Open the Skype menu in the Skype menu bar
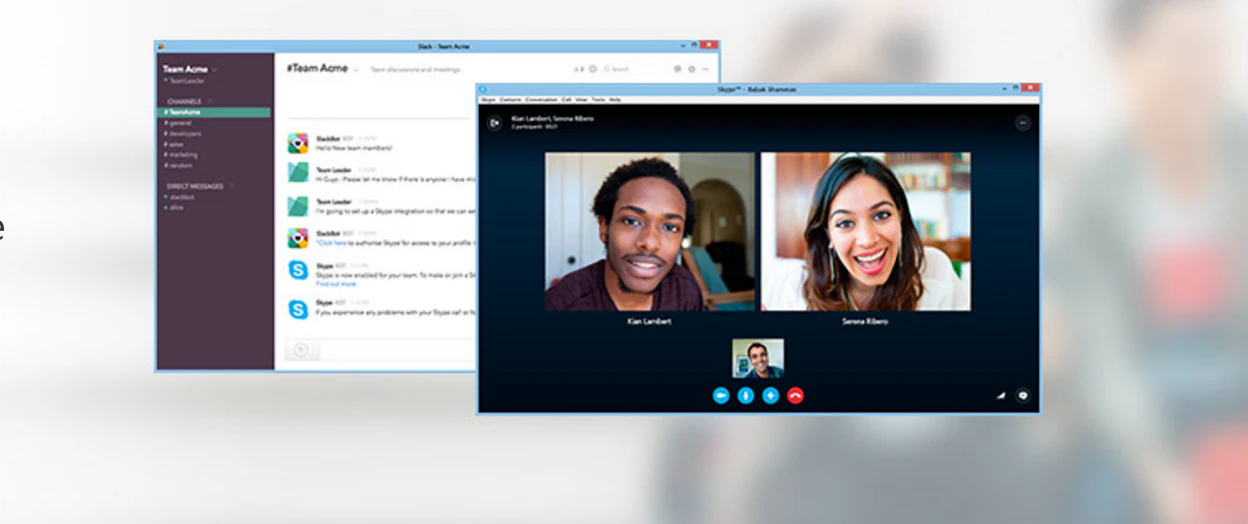Image resolution: width=1248 pixels, height=524 pixels. click(x=488, y=100)
